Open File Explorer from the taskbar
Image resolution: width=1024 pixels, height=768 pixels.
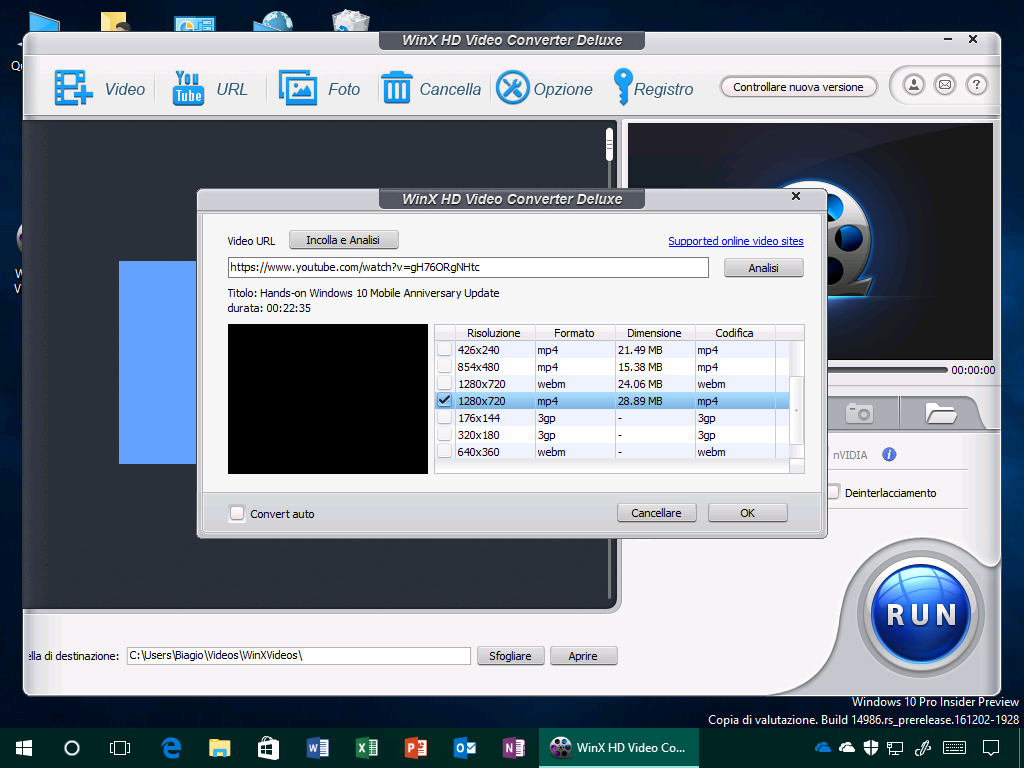click(219, 748)
